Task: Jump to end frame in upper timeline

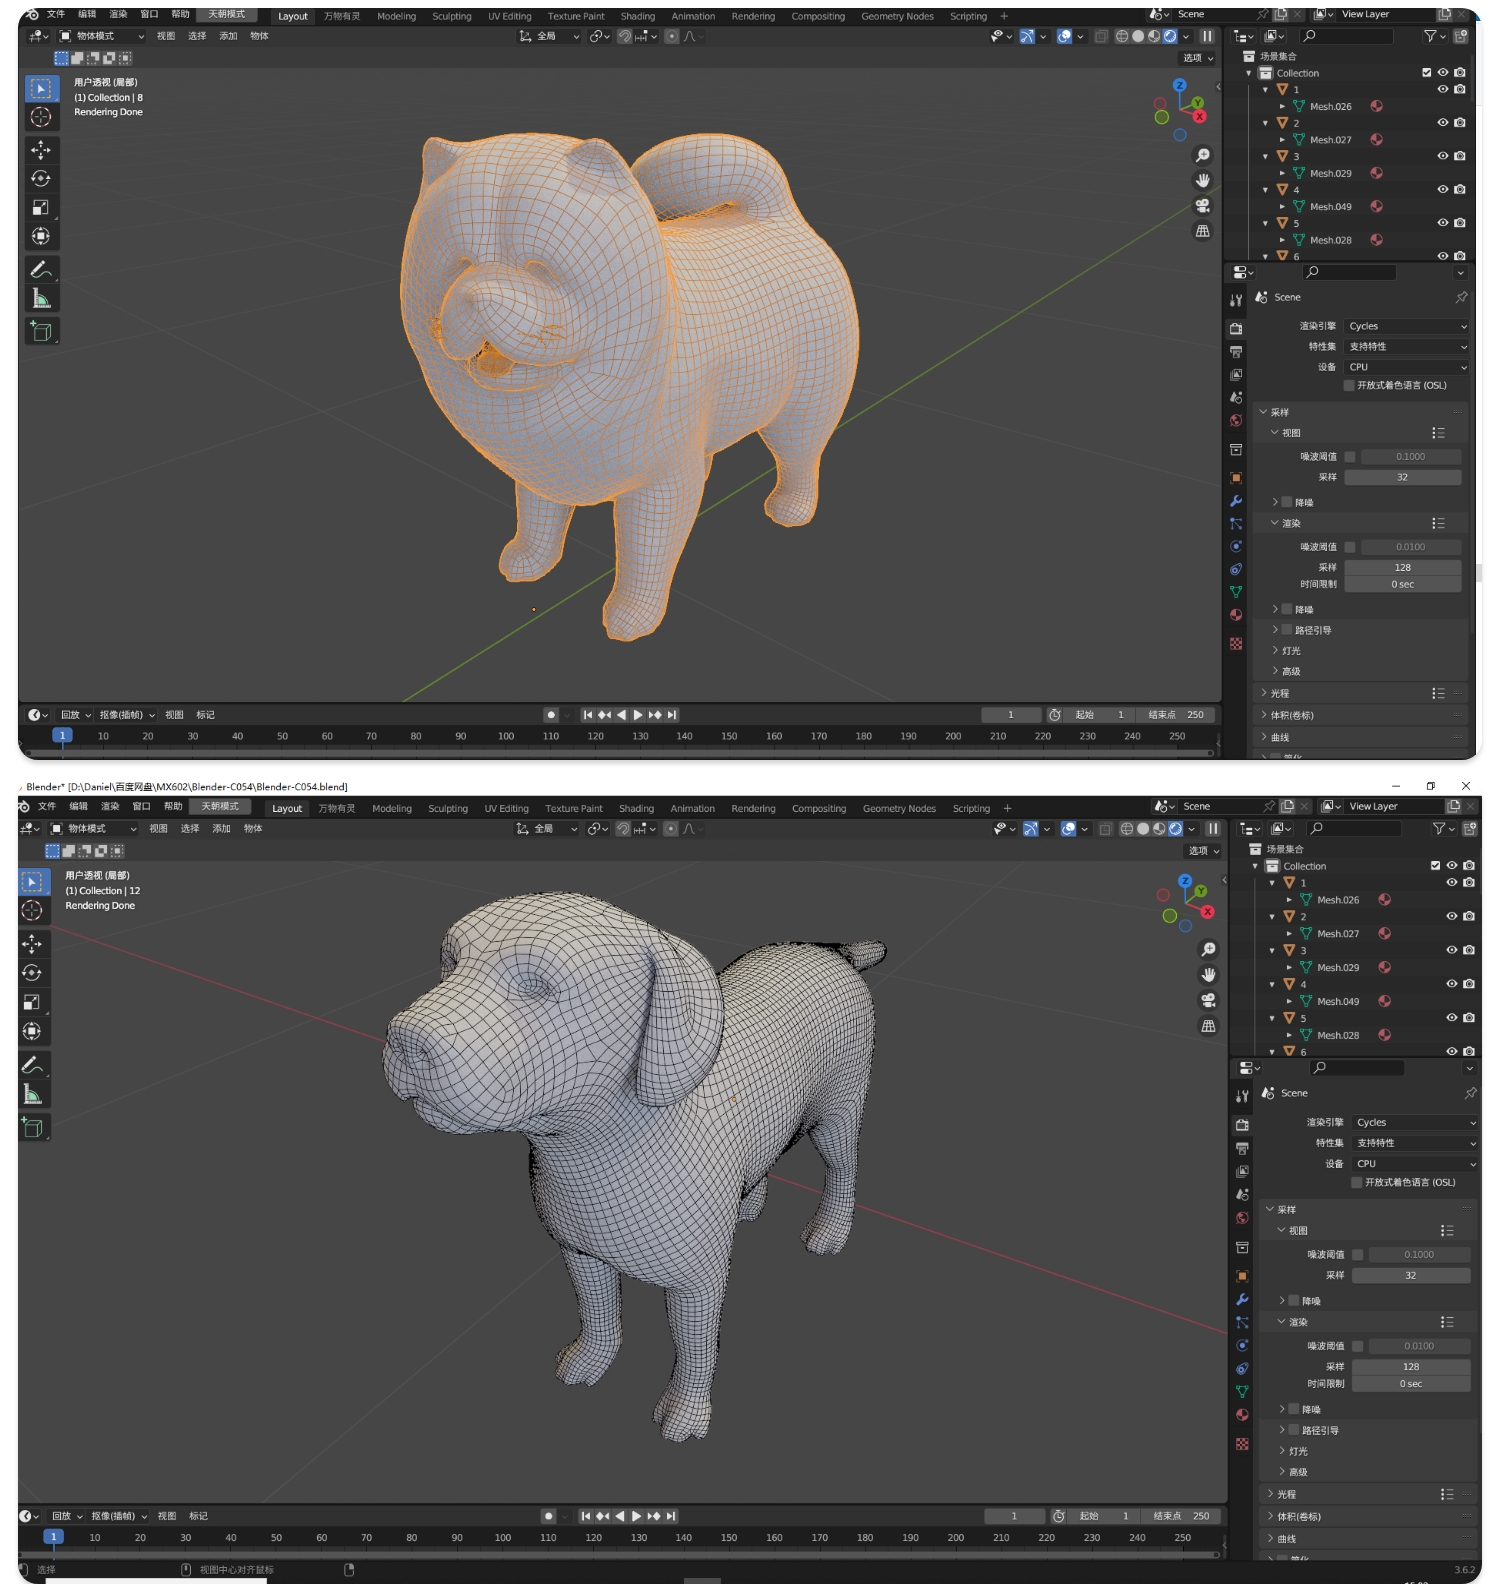Action: pos(672,715)
